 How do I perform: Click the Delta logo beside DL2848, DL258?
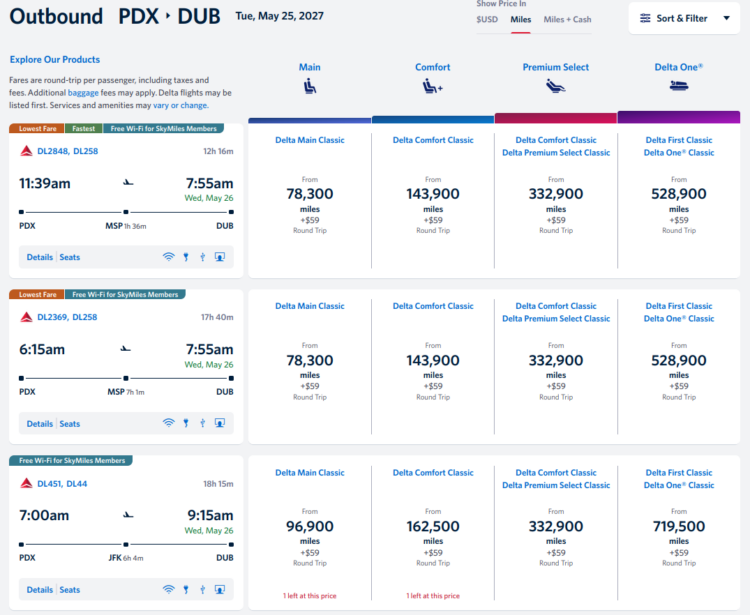tap(26, 151)
